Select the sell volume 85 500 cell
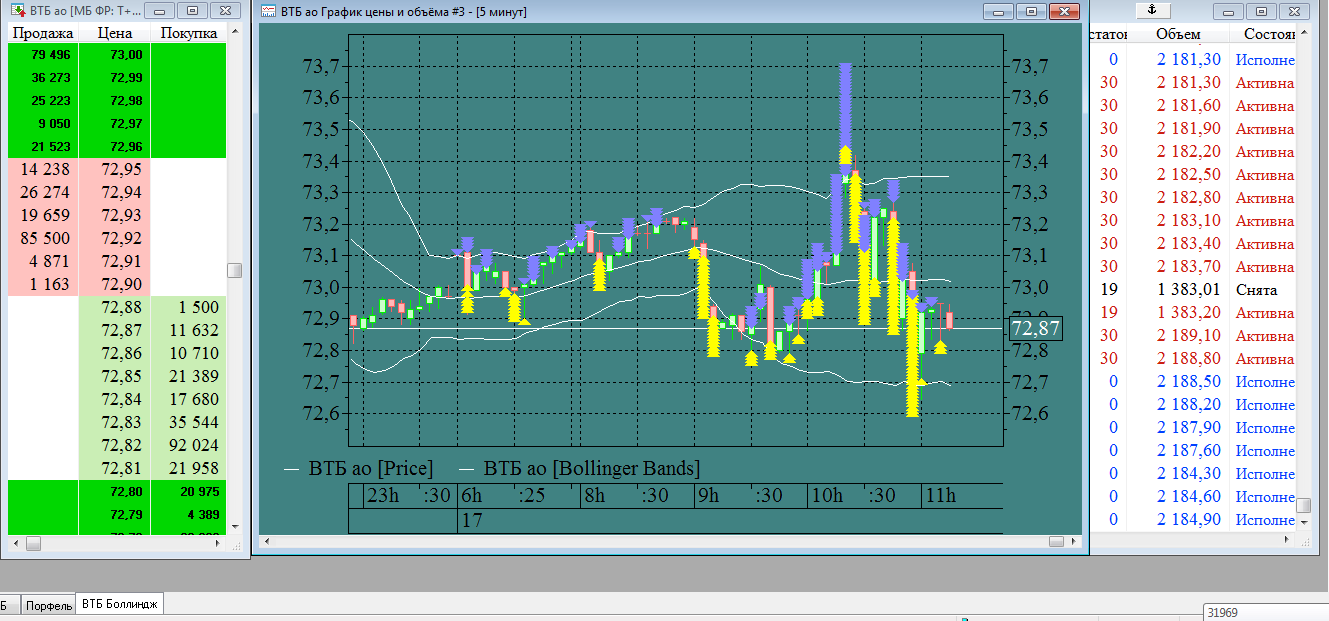Screen dimensions: 1329x621 (x=43, y=239)
